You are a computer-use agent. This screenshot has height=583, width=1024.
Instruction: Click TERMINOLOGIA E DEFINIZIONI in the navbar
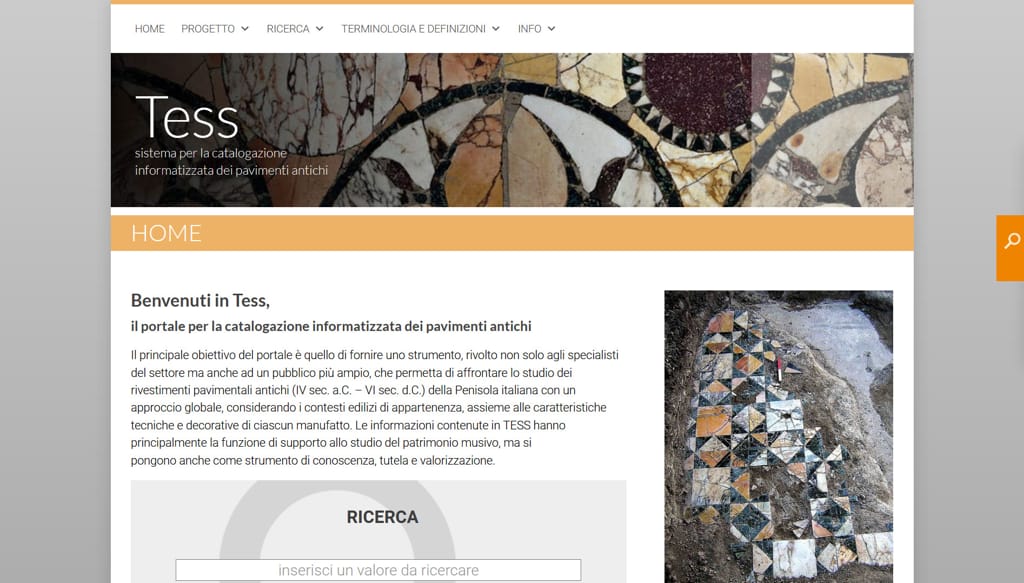tap(413, 29)
